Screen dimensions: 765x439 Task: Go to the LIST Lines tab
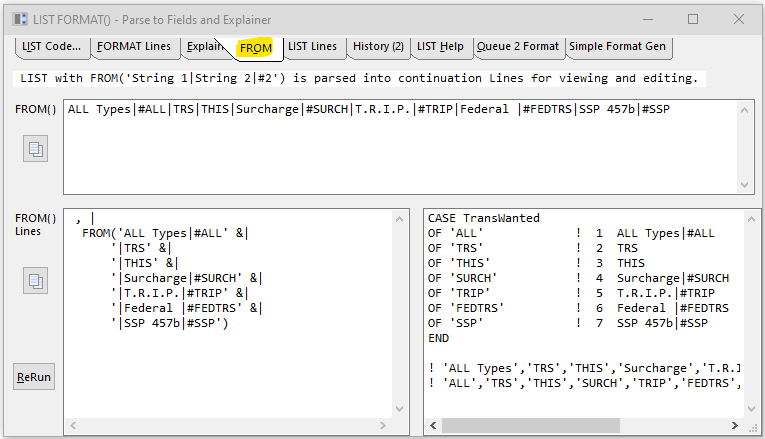[312, 47]
